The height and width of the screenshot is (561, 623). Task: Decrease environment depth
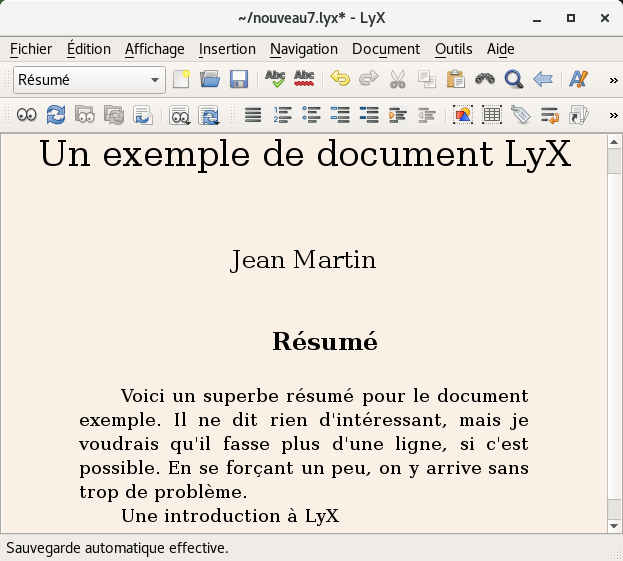coord(427,115)
